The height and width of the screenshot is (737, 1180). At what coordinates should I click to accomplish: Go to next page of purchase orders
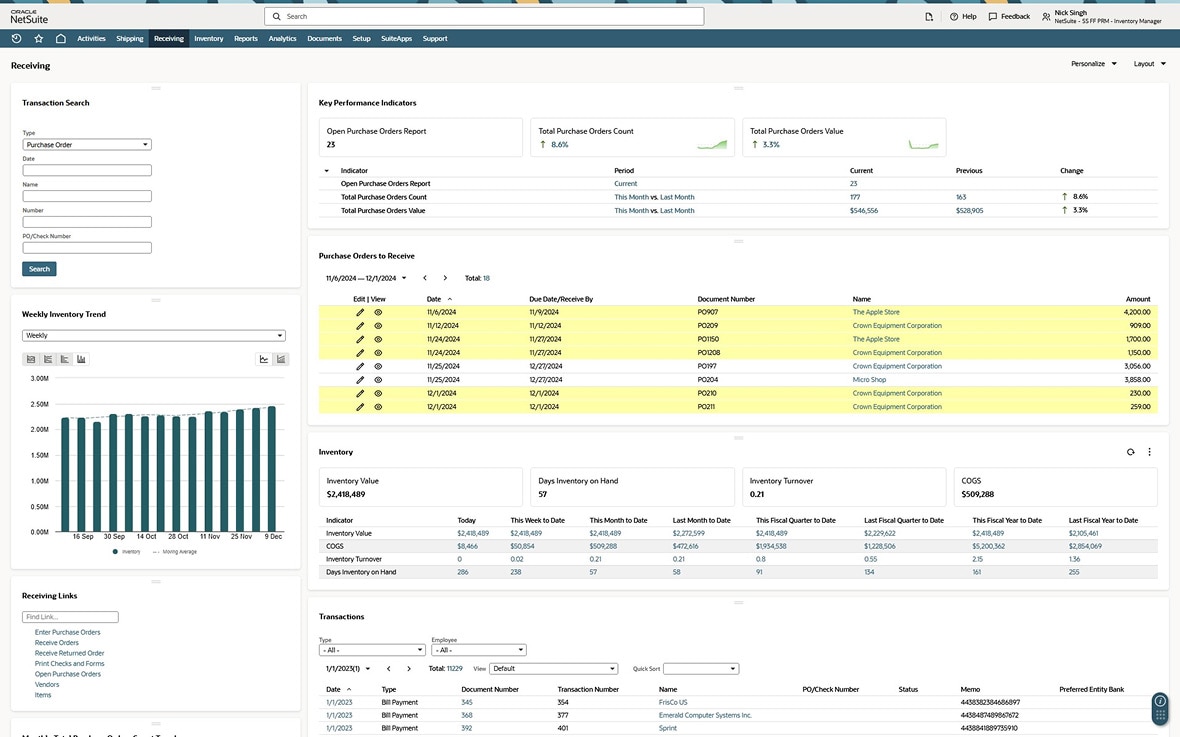coord(445,278)
